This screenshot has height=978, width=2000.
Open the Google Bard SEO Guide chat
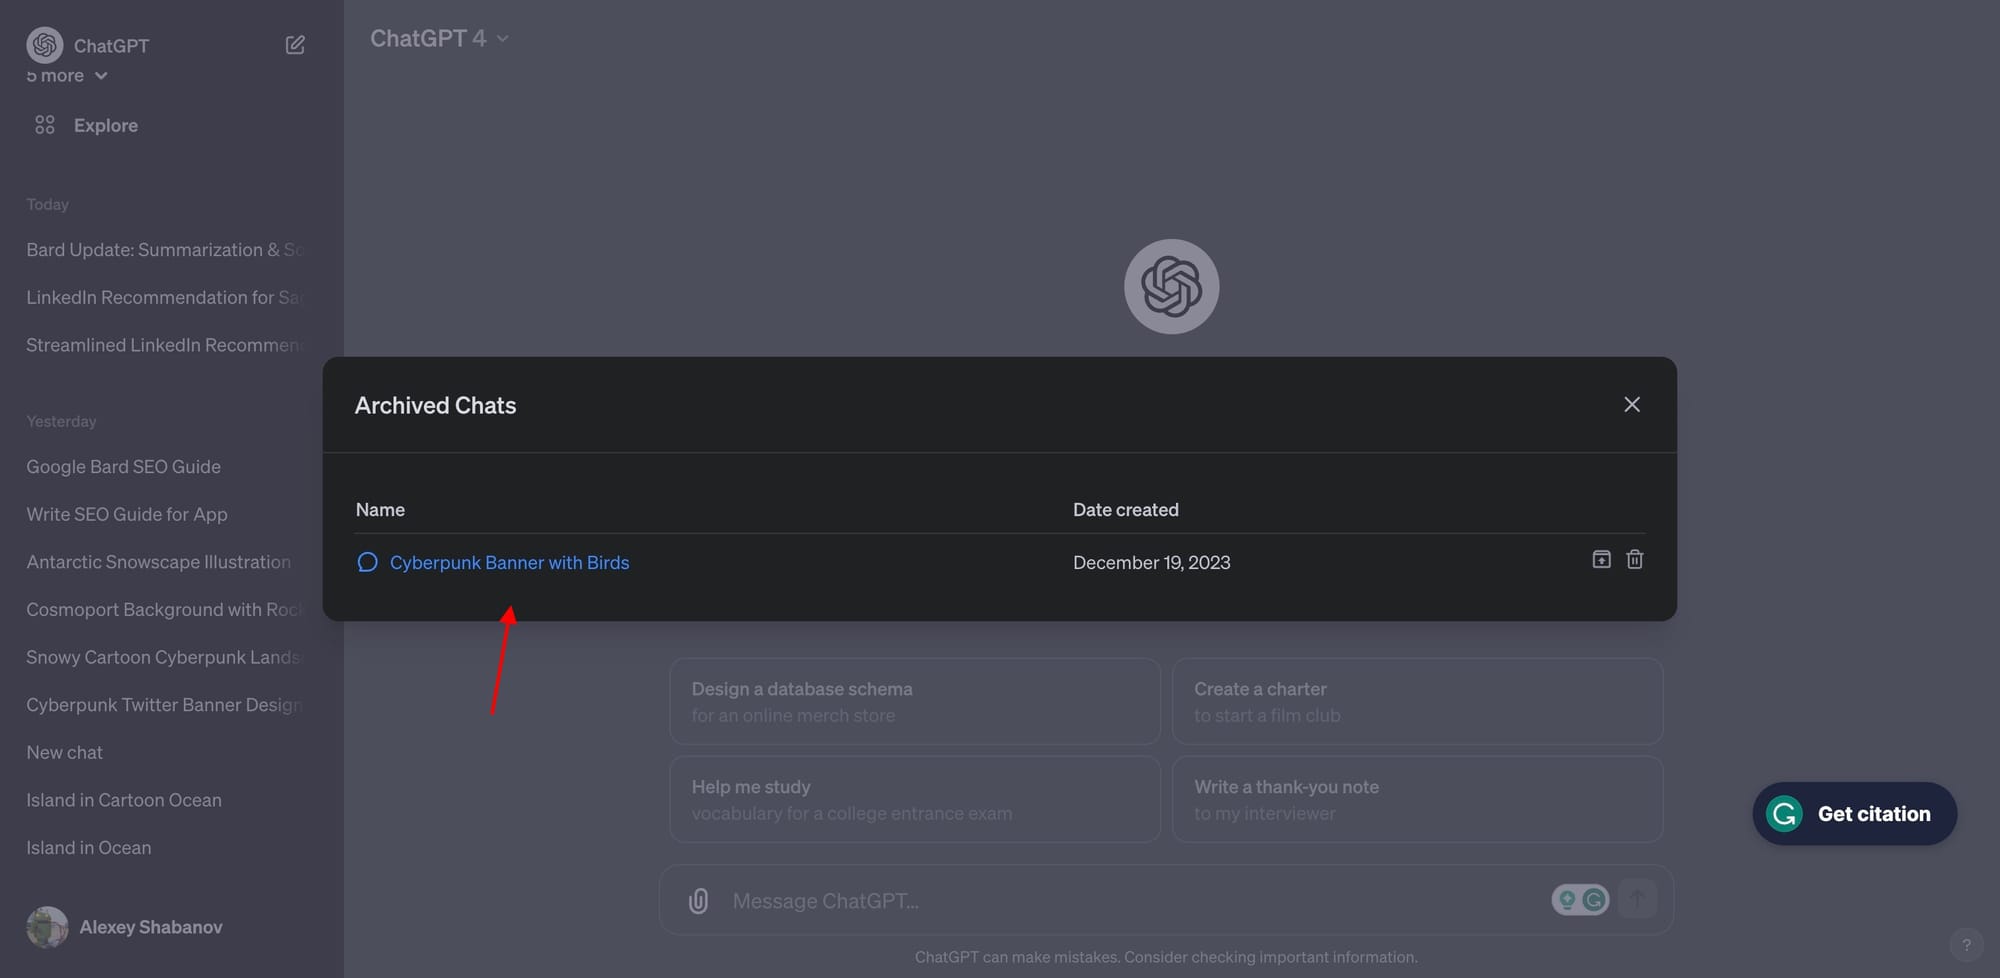(124, 467)
